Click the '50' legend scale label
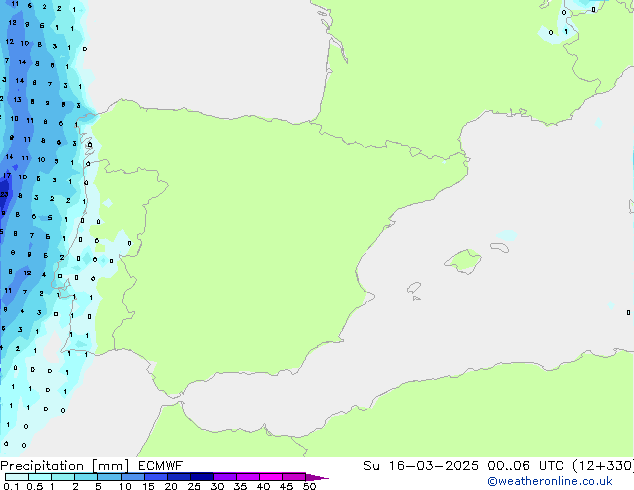This screenshot has height=490, width=634. click(x=309, y=486)
